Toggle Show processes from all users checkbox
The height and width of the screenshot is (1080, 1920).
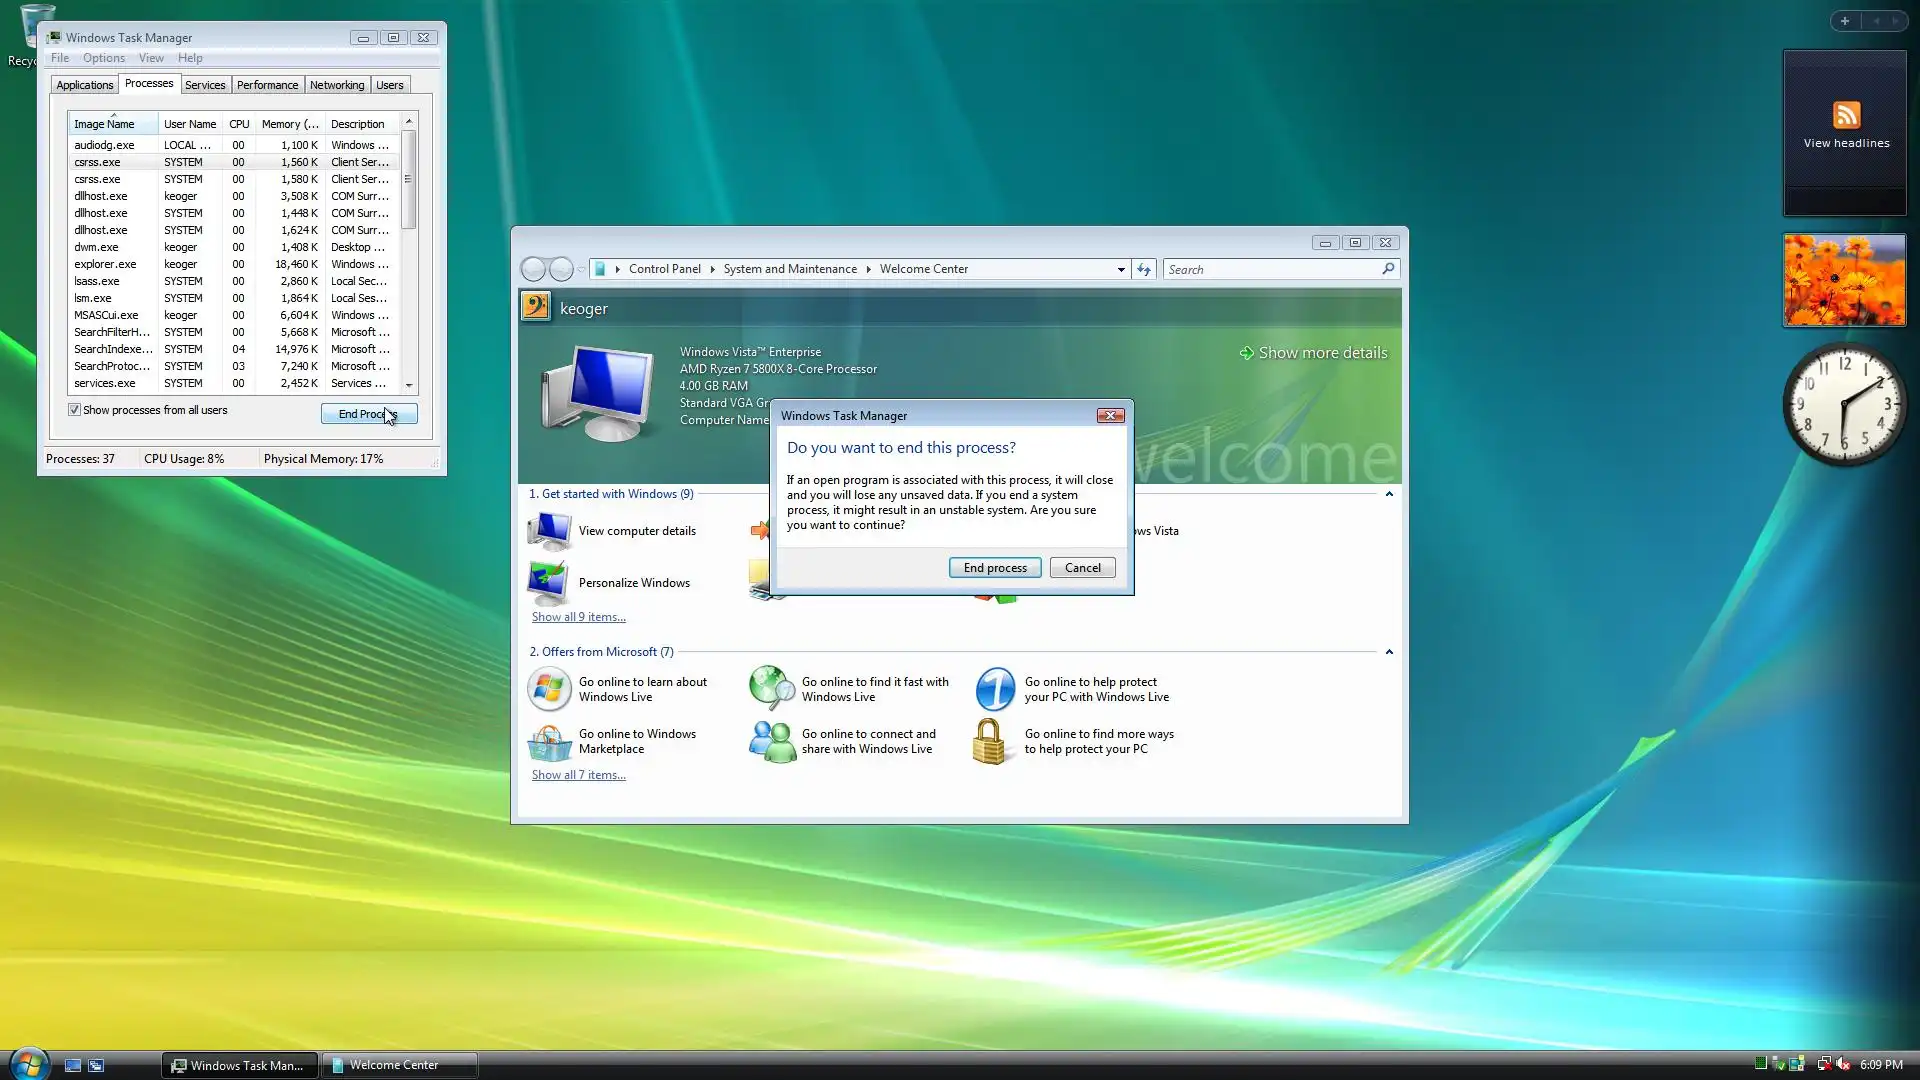point(74,410)
